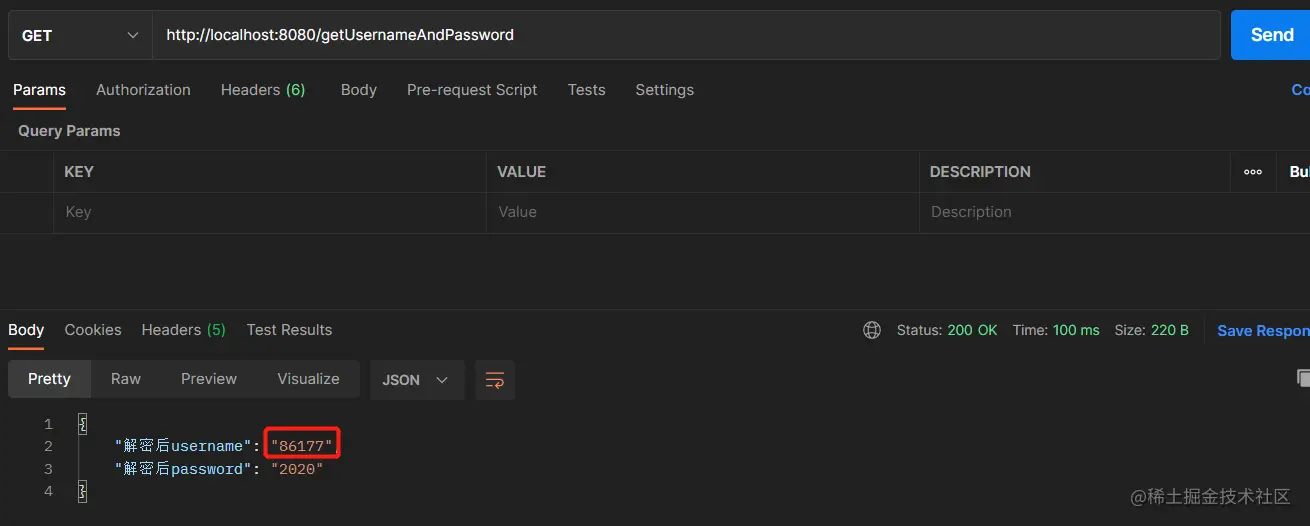Image resolution: width=1310 pixels, height=526 pixels.
Task: Toggle the word wrap icon next to JSON
Action: click(495, 380)
